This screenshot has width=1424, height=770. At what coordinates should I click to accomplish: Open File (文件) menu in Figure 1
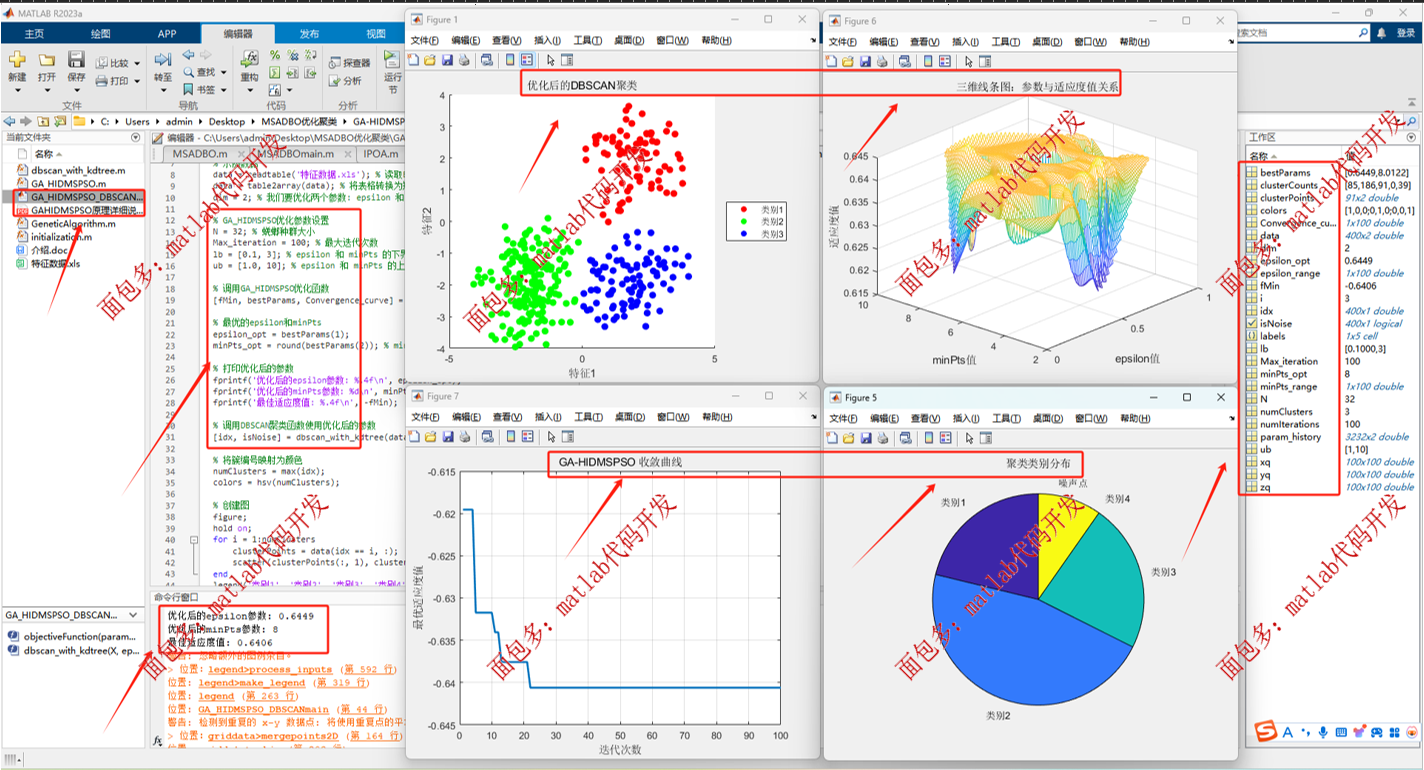coord(424,41)
